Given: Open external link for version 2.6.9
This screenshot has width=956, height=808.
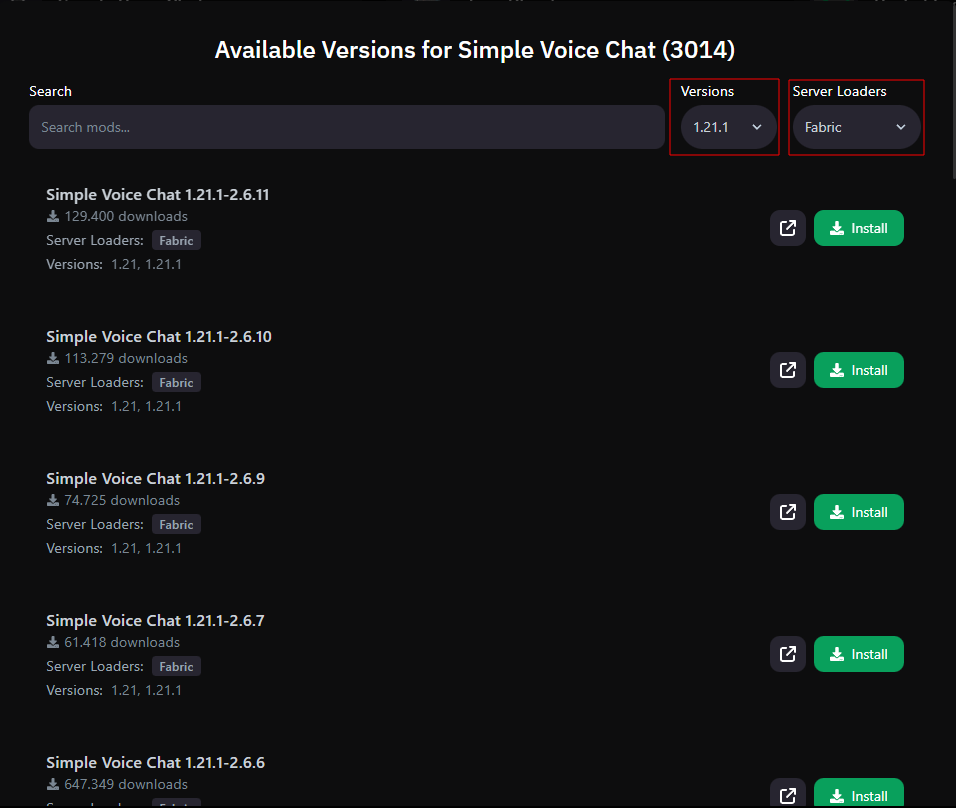Looking at the screenshot, I should point(788,512).
